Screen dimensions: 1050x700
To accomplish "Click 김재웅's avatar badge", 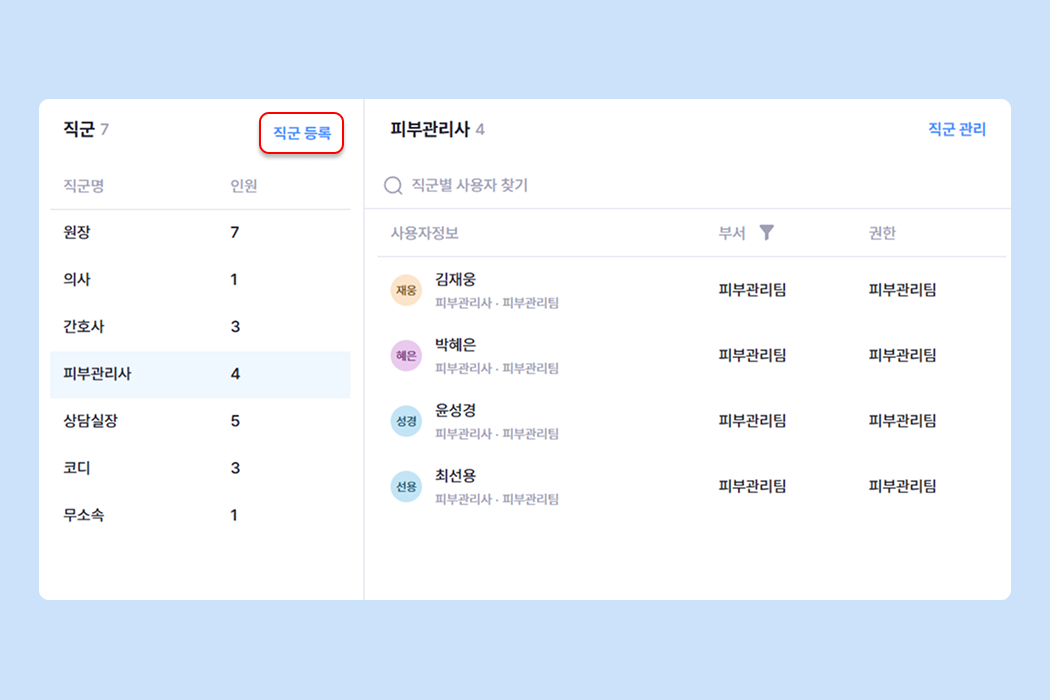I will [x=406, y=290].
